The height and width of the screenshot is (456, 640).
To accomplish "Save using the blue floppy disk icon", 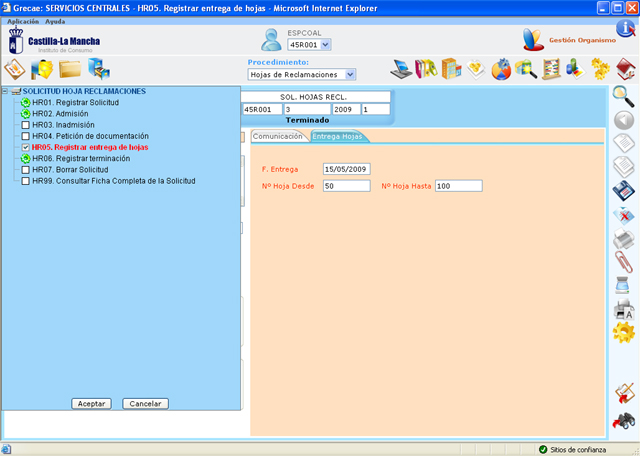I will 624,191.
